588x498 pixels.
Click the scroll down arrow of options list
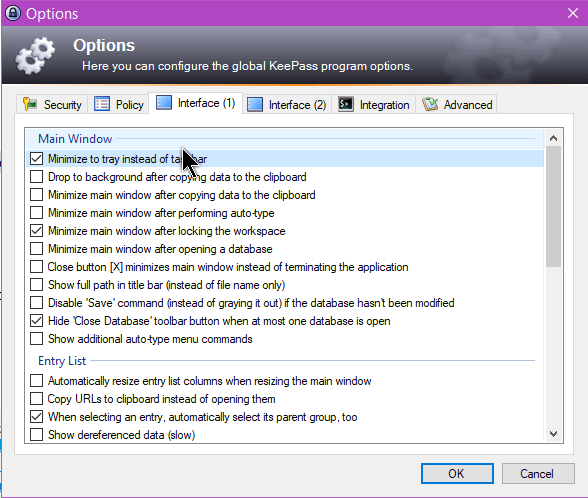pos(553,434)
